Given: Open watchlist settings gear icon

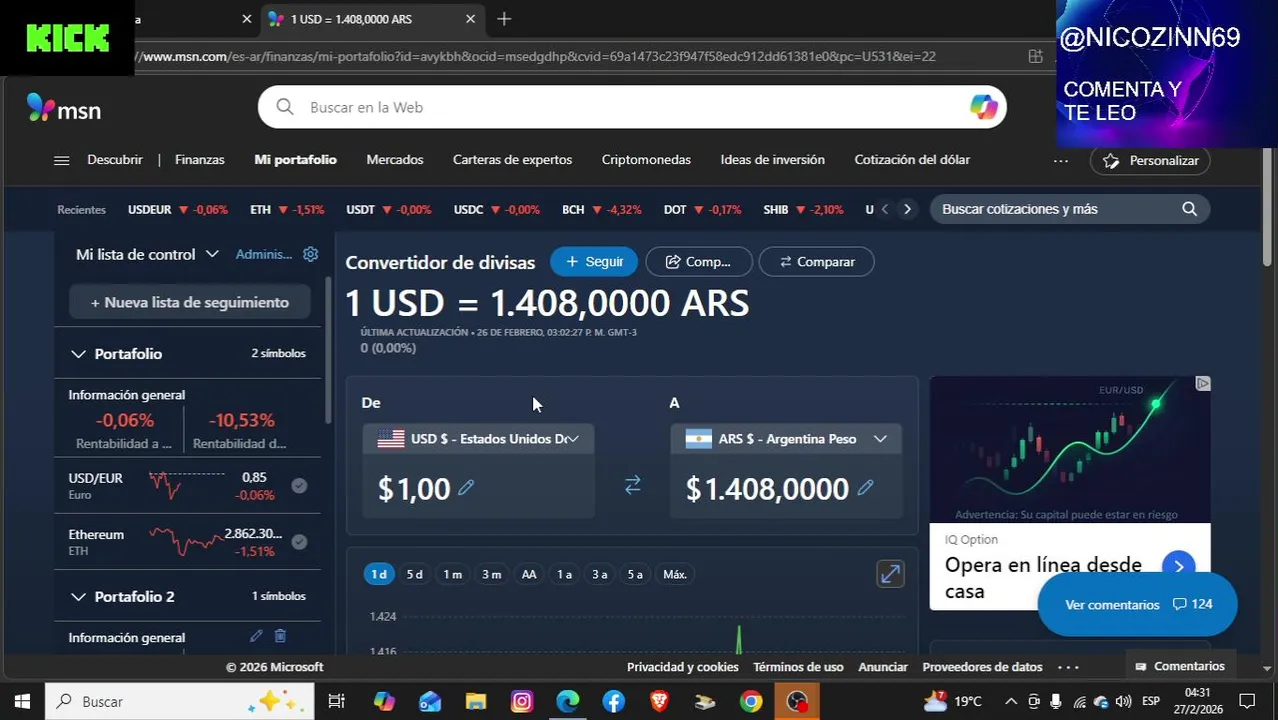Looking at the screenshot, I should (x=310, y=254).
